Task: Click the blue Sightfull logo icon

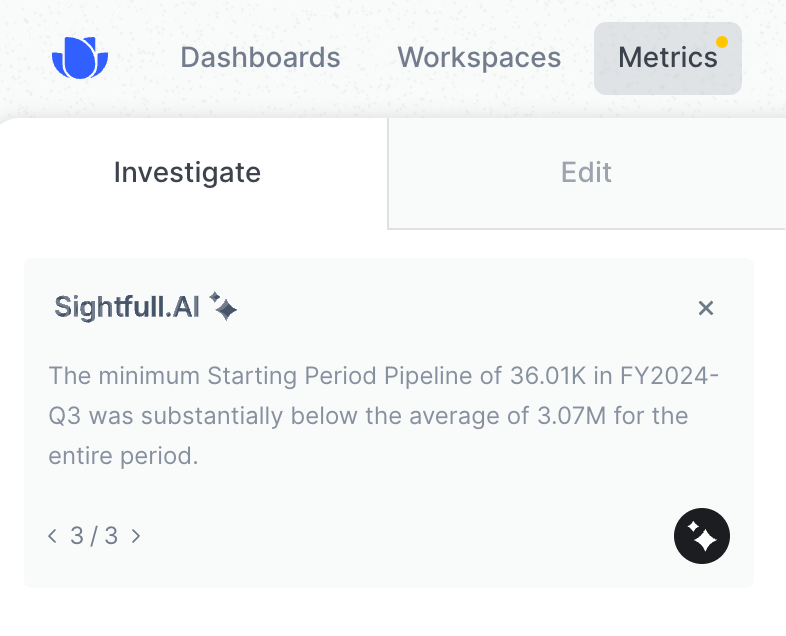Action: [80, 58]
